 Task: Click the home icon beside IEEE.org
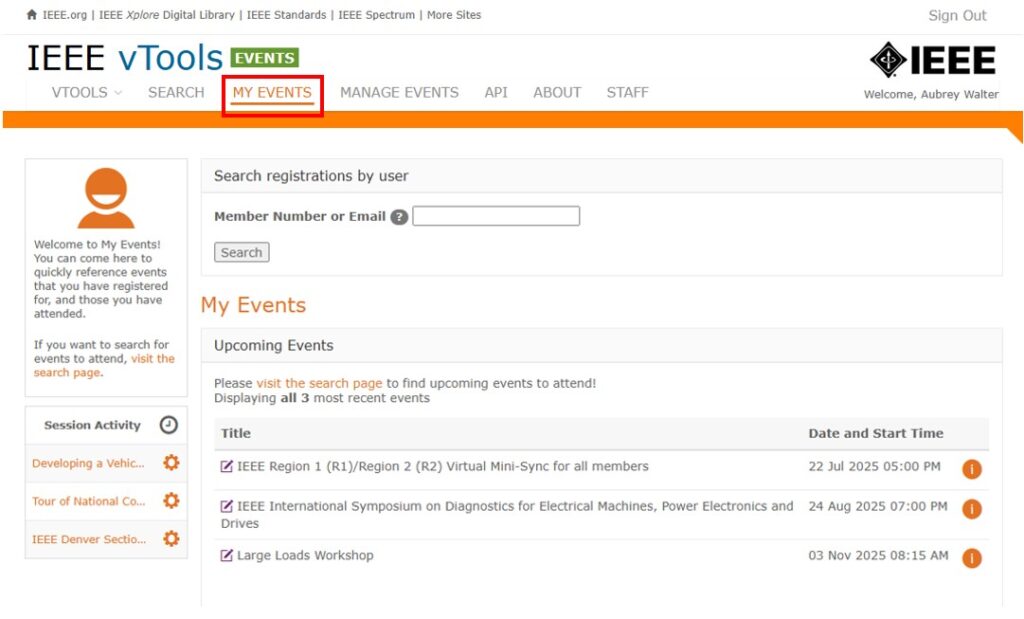coord(32,15)
